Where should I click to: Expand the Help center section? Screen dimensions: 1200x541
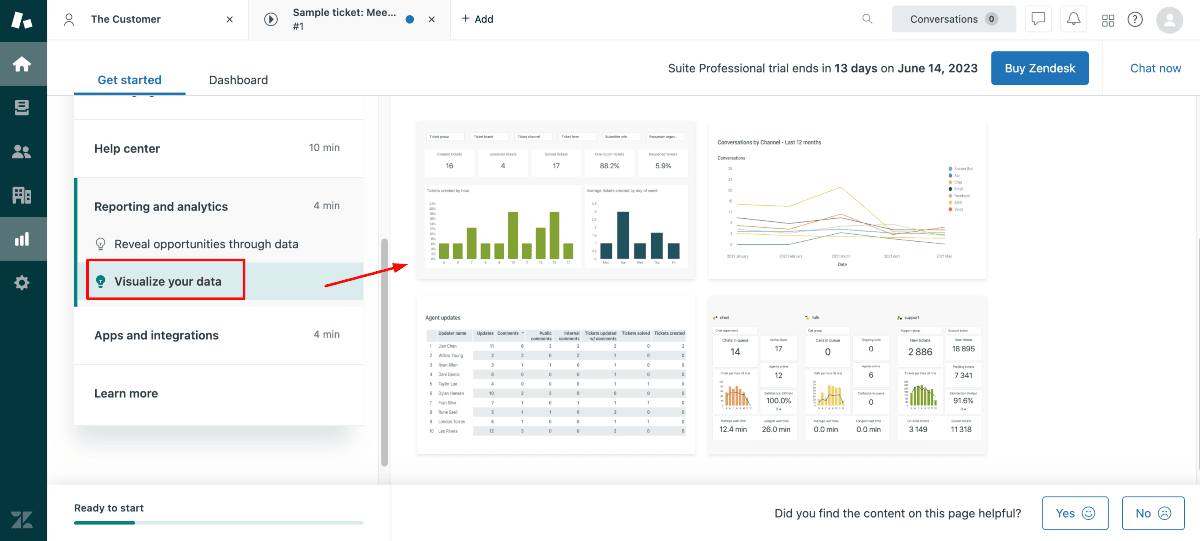click(x=217, y=149)
